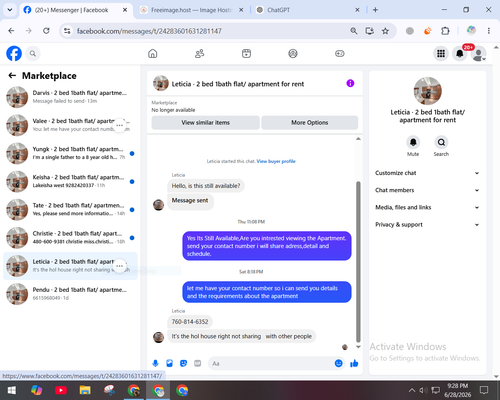
Task: Attach a file with the image icon
Action: [x=169, y=363]
